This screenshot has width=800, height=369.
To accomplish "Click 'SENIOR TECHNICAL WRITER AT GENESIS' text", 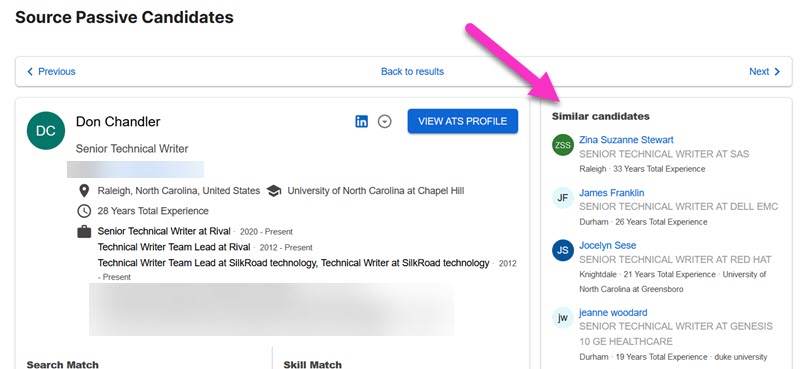I will click(676, 326).
